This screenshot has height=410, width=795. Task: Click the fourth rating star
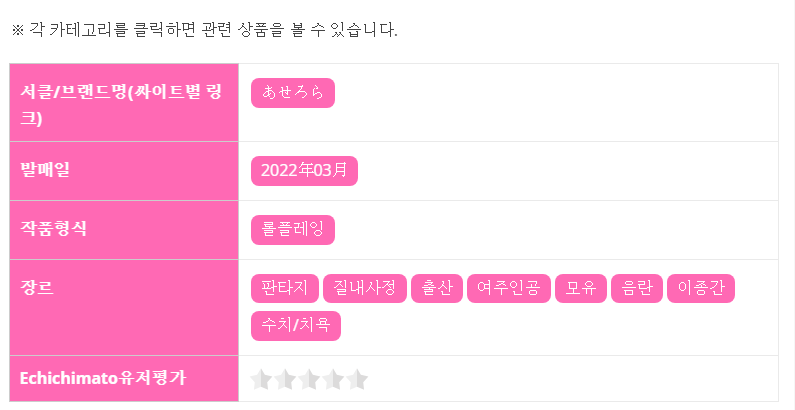[333, 380]
